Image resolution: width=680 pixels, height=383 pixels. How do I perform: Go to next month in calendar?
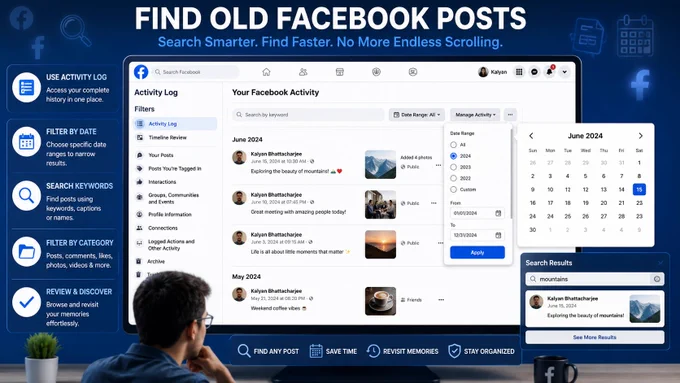[641, 136]
